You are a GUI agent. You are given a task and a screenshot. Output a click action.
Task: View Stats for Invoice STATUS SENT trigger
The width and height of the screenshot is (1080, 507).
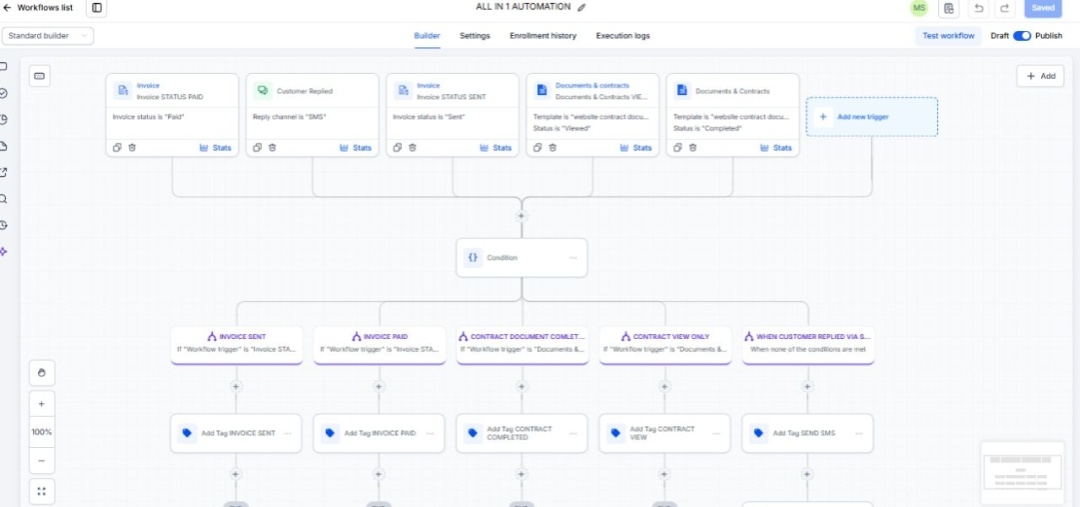pos(496,147)
